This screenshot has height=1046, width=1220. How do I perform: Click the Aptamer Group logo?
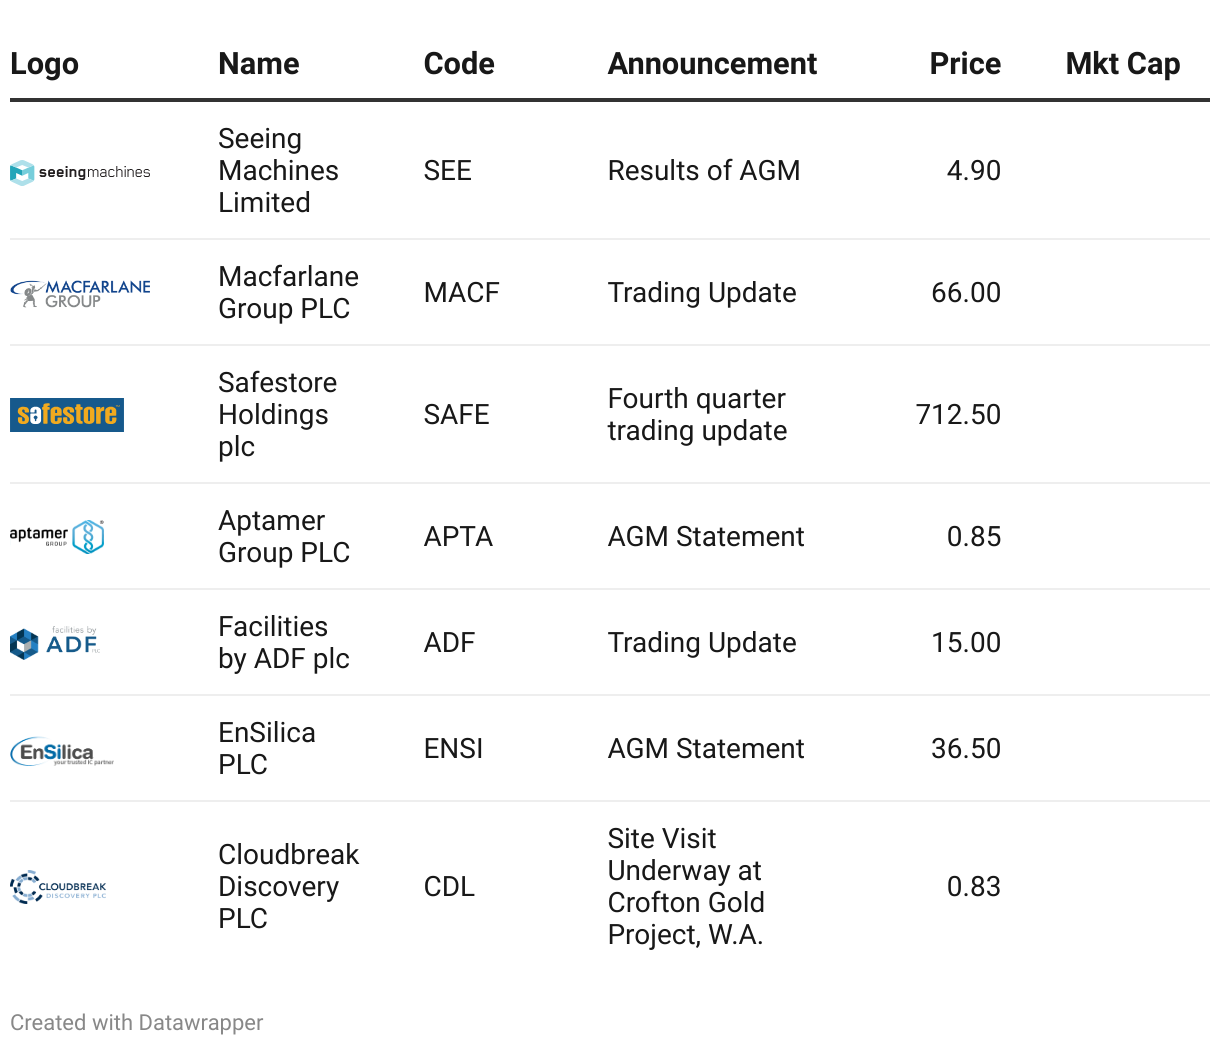pyautogui.click(x=57, y=536)
